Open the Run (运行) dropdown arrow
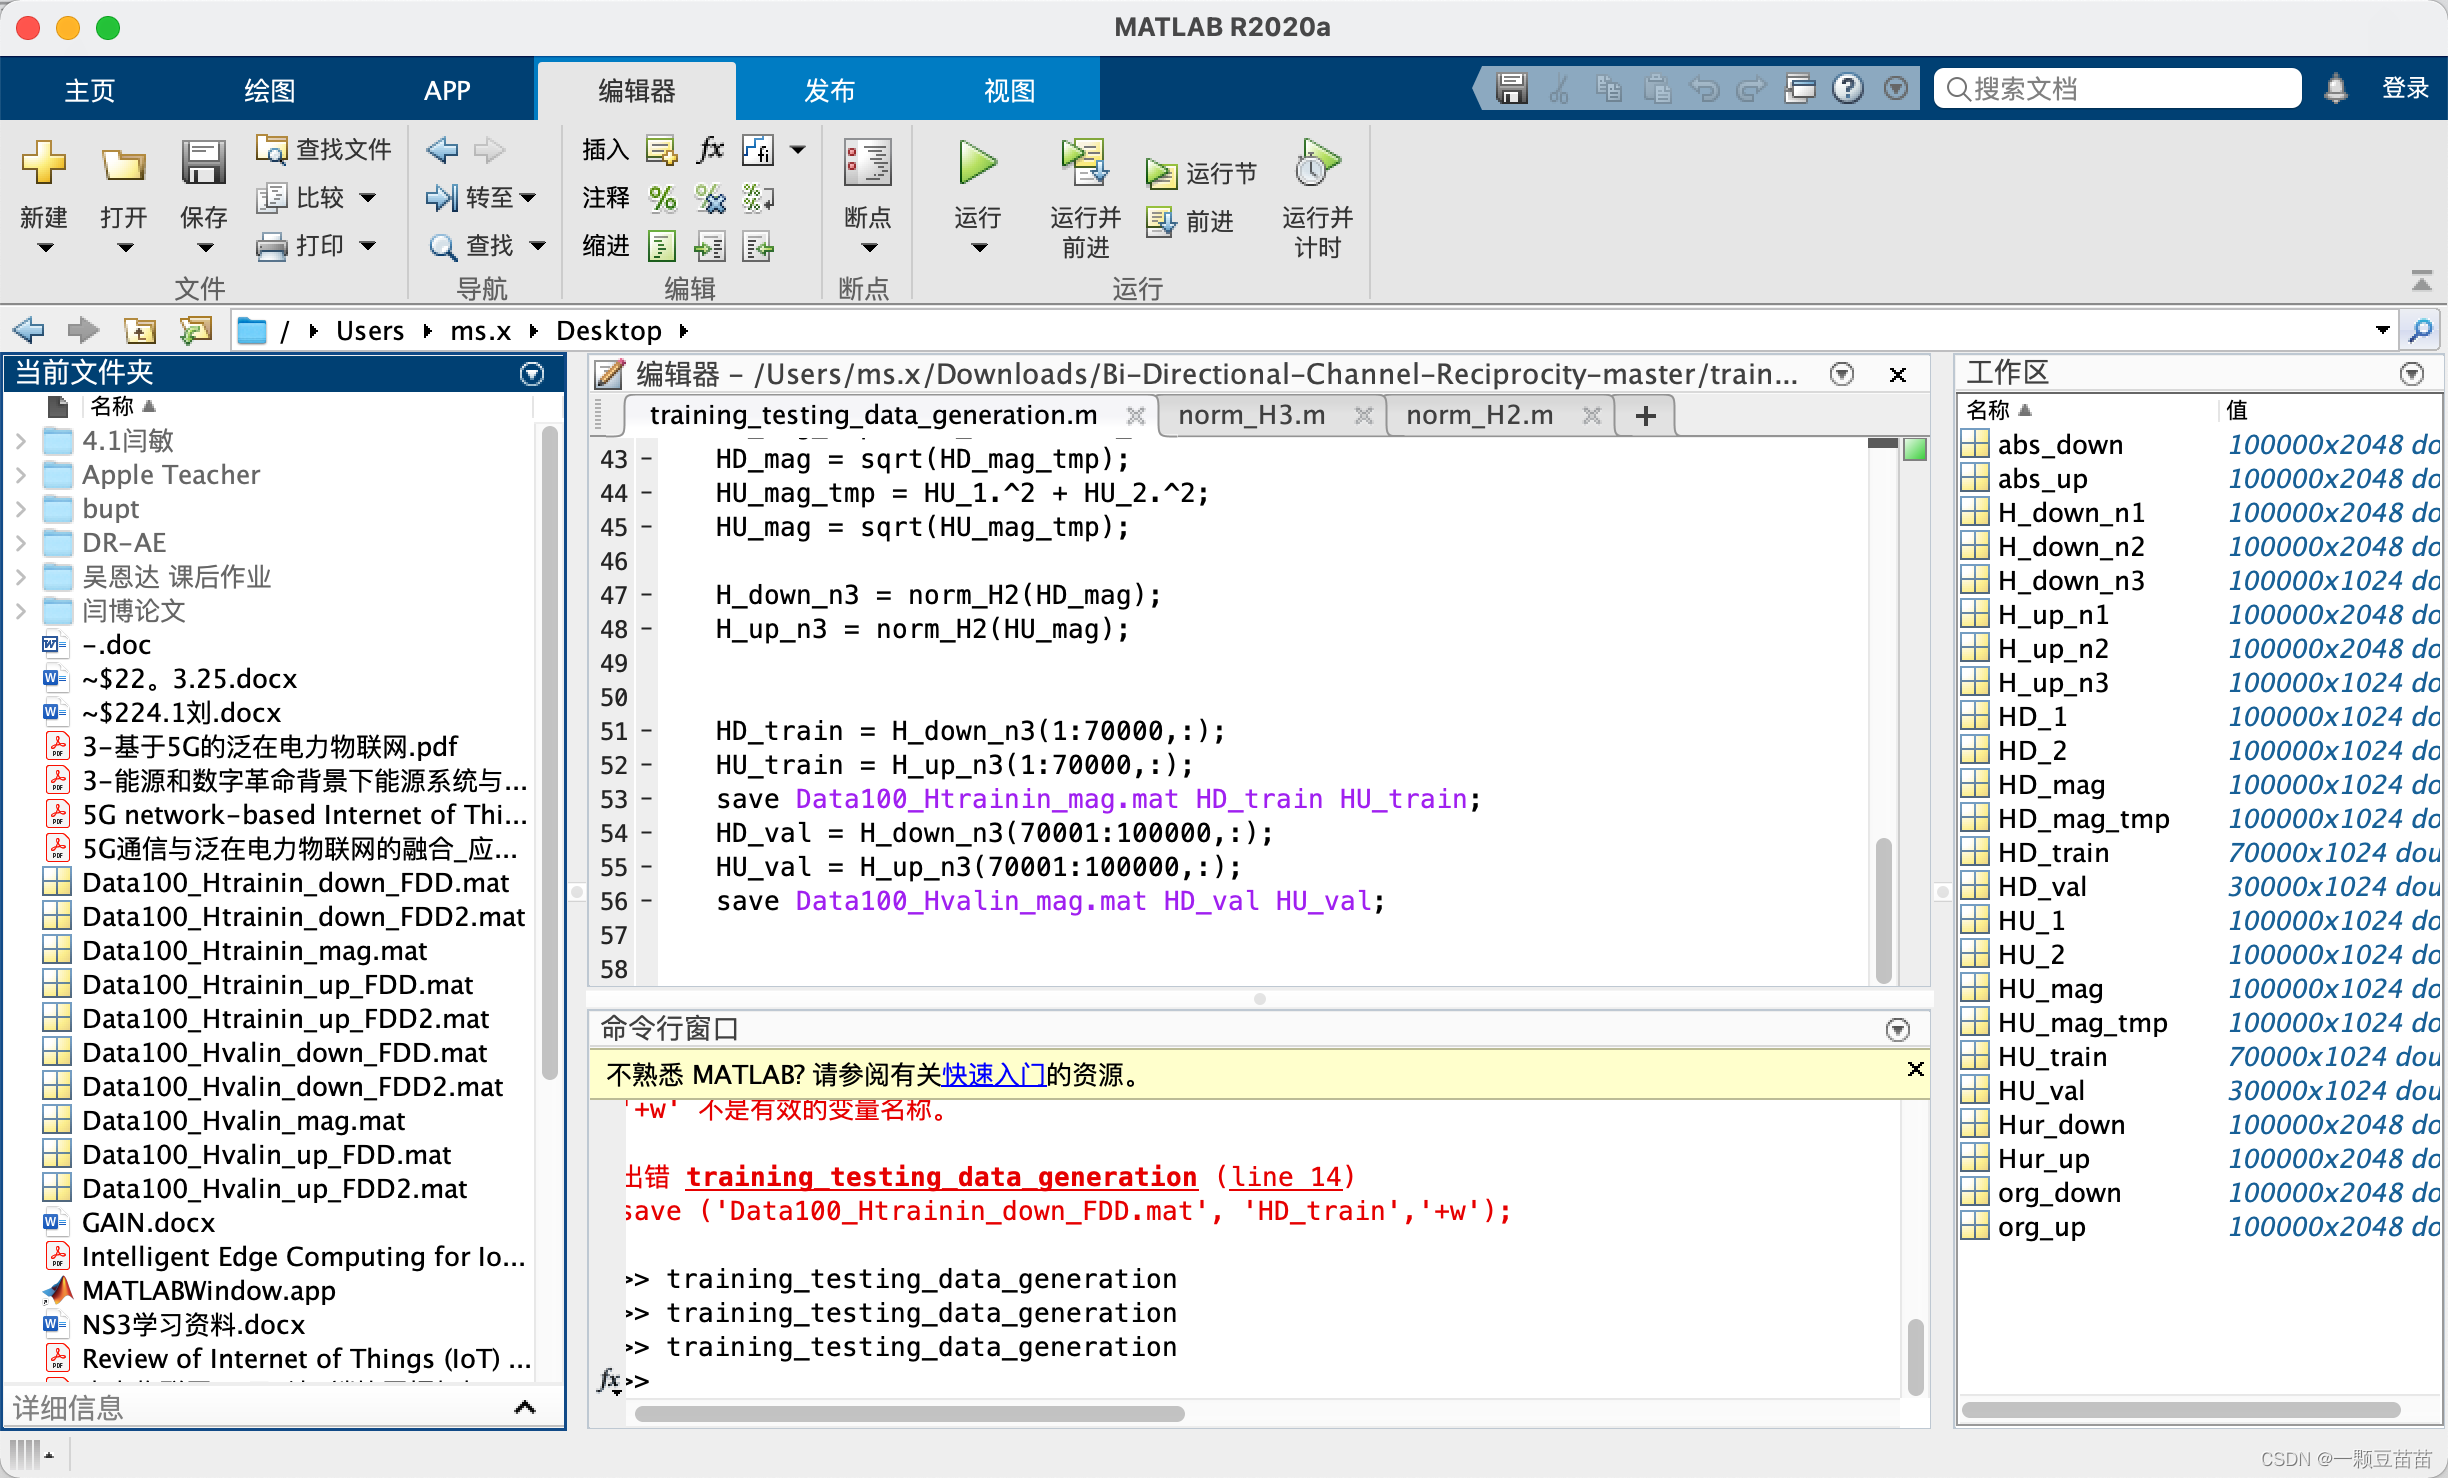2448x1478 pixels. click(979, 247)
